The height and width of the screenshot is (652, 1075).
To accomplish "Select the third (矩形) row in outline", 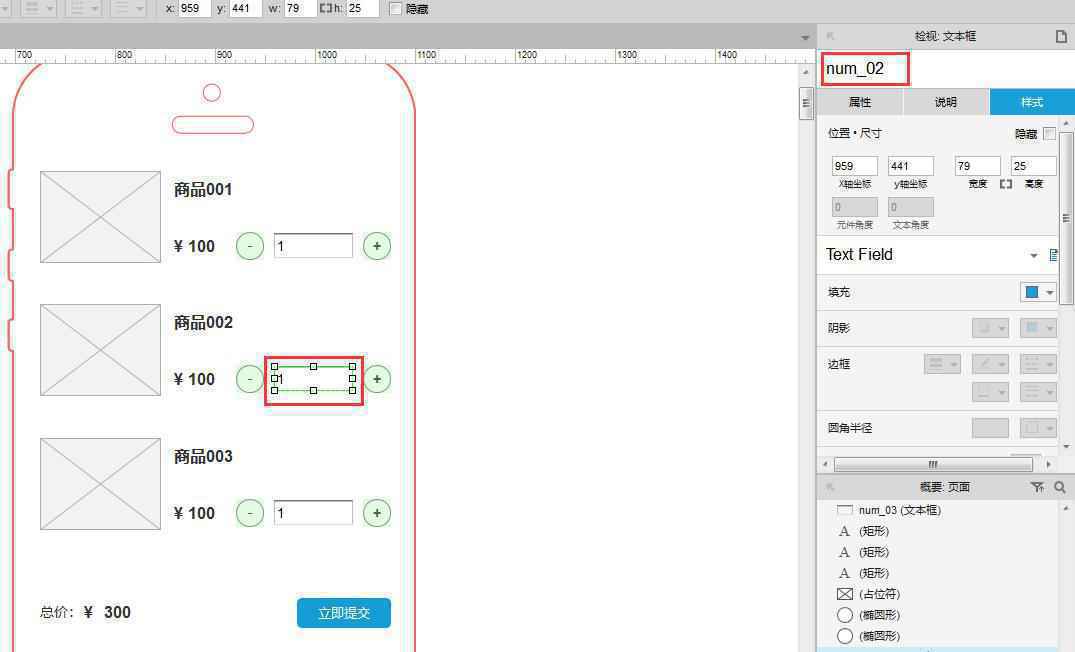I will (865, 572).
